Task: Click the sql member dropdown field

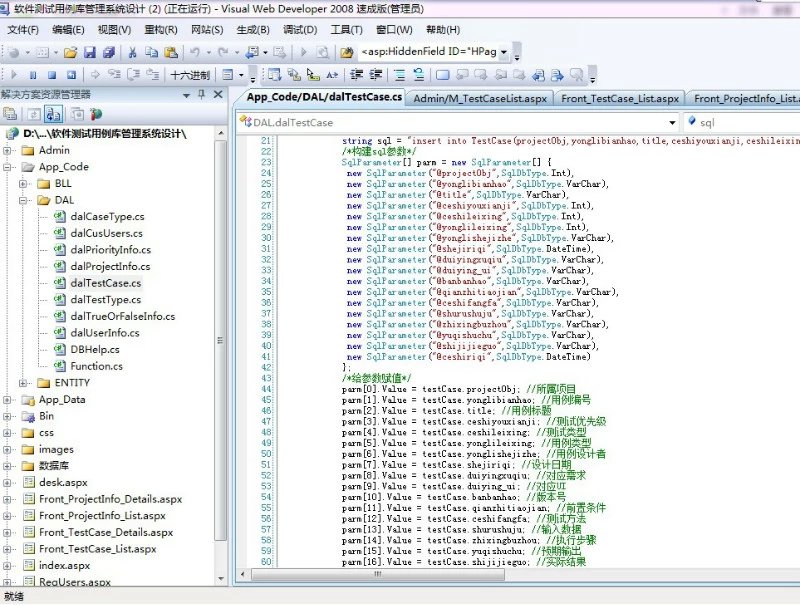Action: (x=742, y=122)
